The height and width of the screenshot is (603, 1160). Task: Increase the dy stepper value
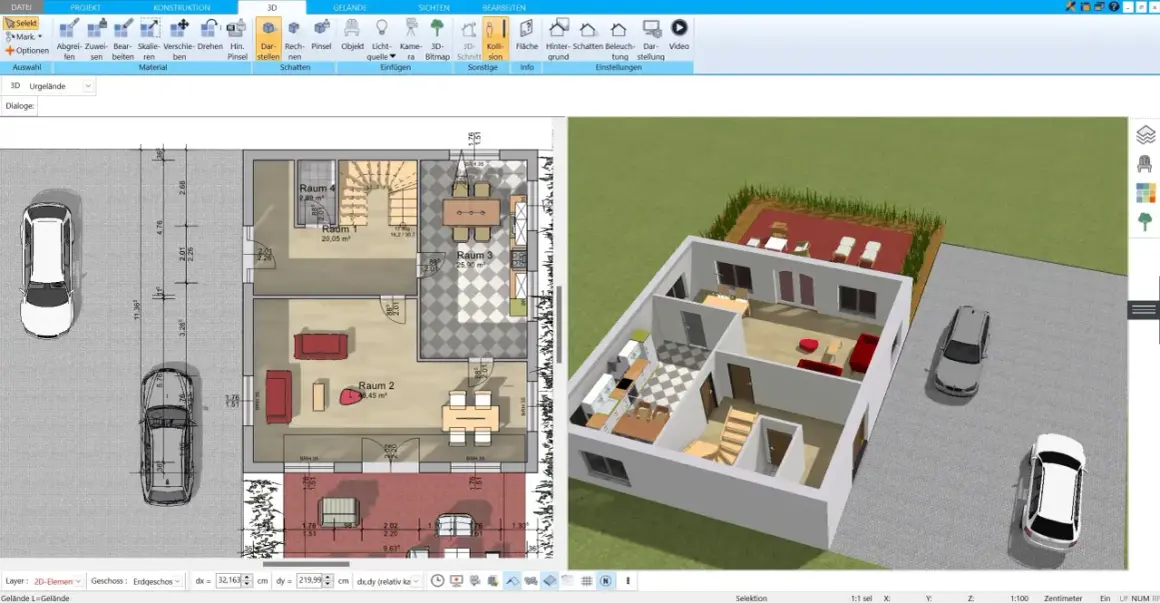[x=328, y=578]
